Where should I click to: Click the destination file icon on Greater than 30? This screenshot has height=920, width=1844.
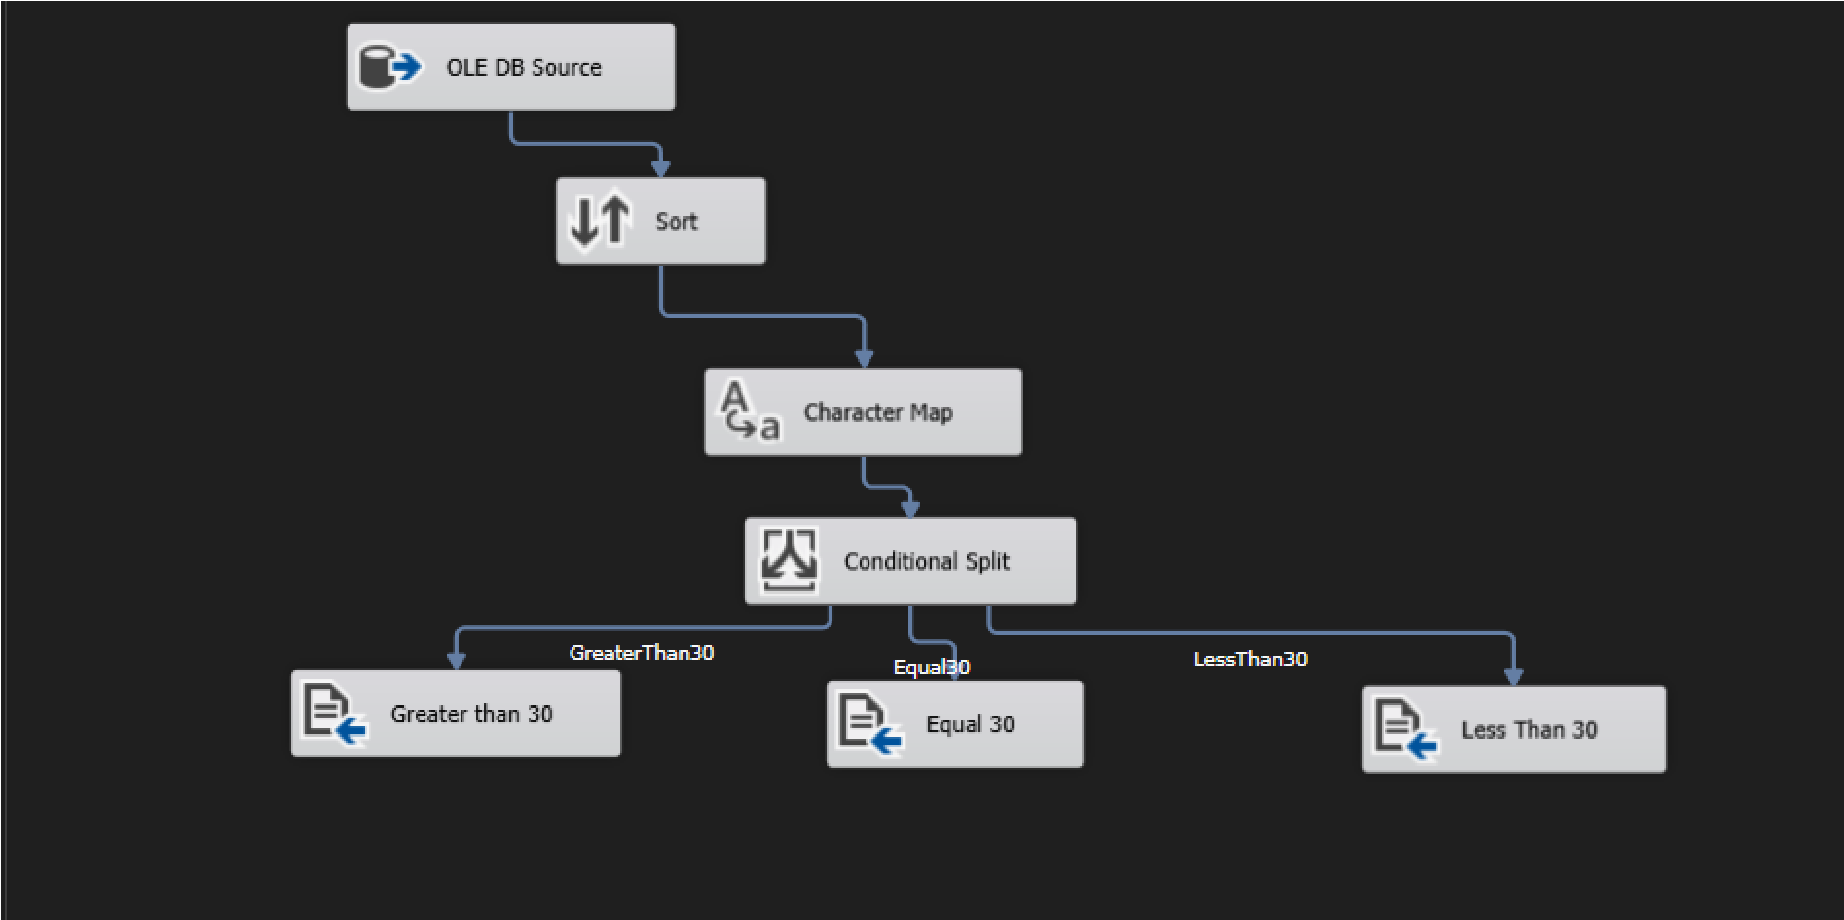coord(330,712)
